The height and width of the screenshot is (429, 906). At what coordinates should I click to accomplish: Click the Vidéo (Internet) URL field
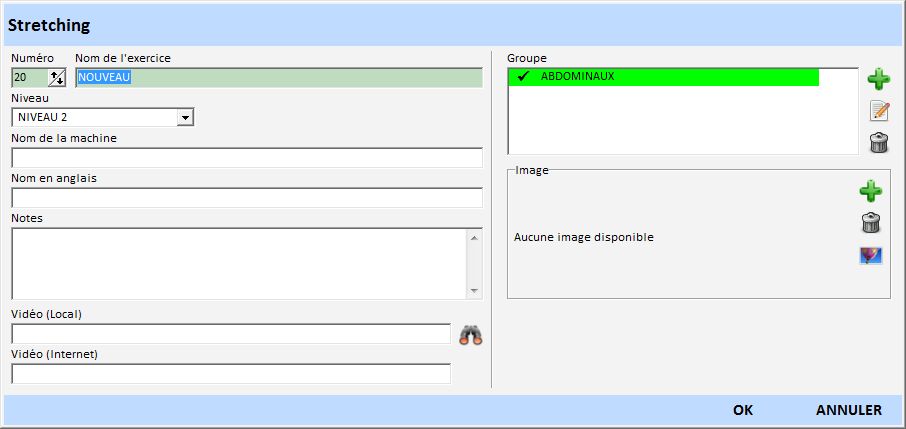pyautogui.click(x=231, y=374)
